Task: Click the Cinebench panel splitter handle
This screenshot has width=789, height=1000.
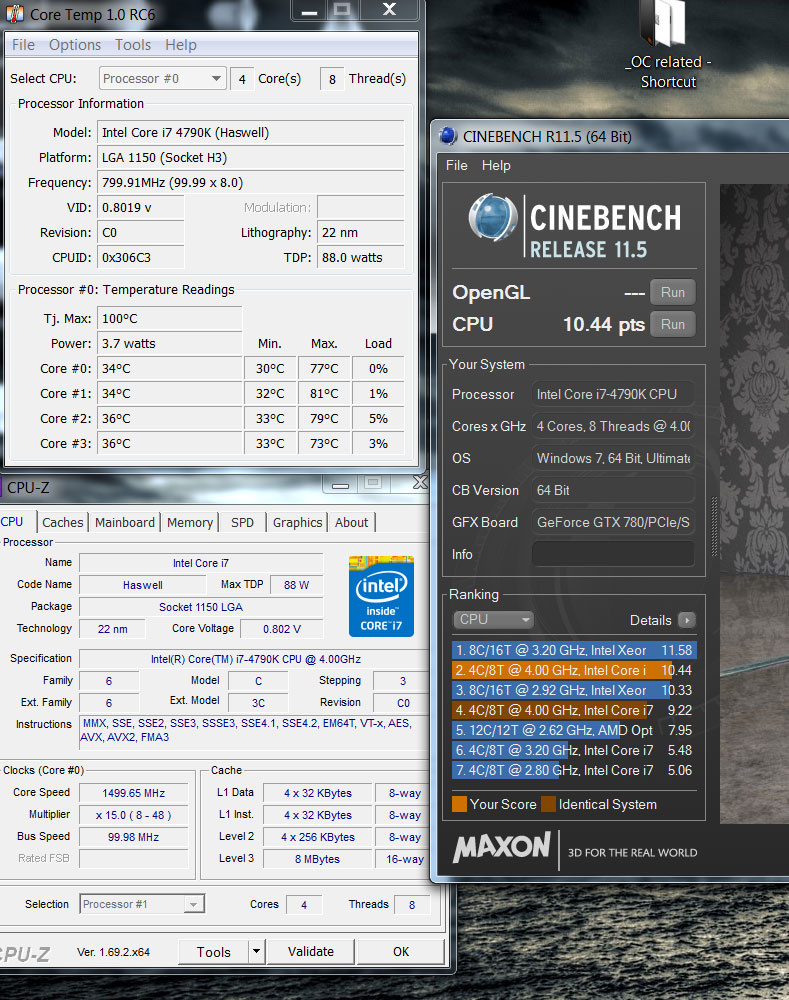Action: 714,526
